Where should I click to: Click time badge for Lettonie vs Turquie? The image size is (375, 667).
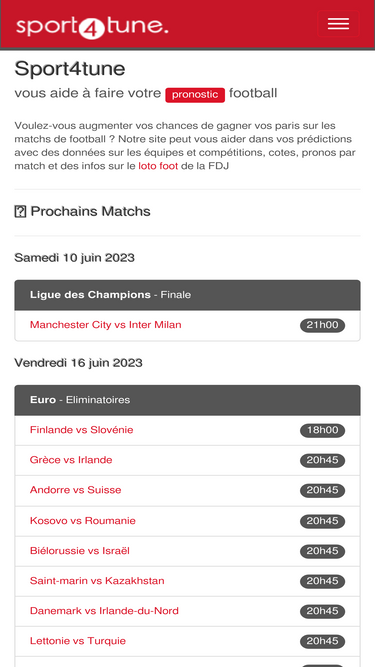[x=322, y=641]
